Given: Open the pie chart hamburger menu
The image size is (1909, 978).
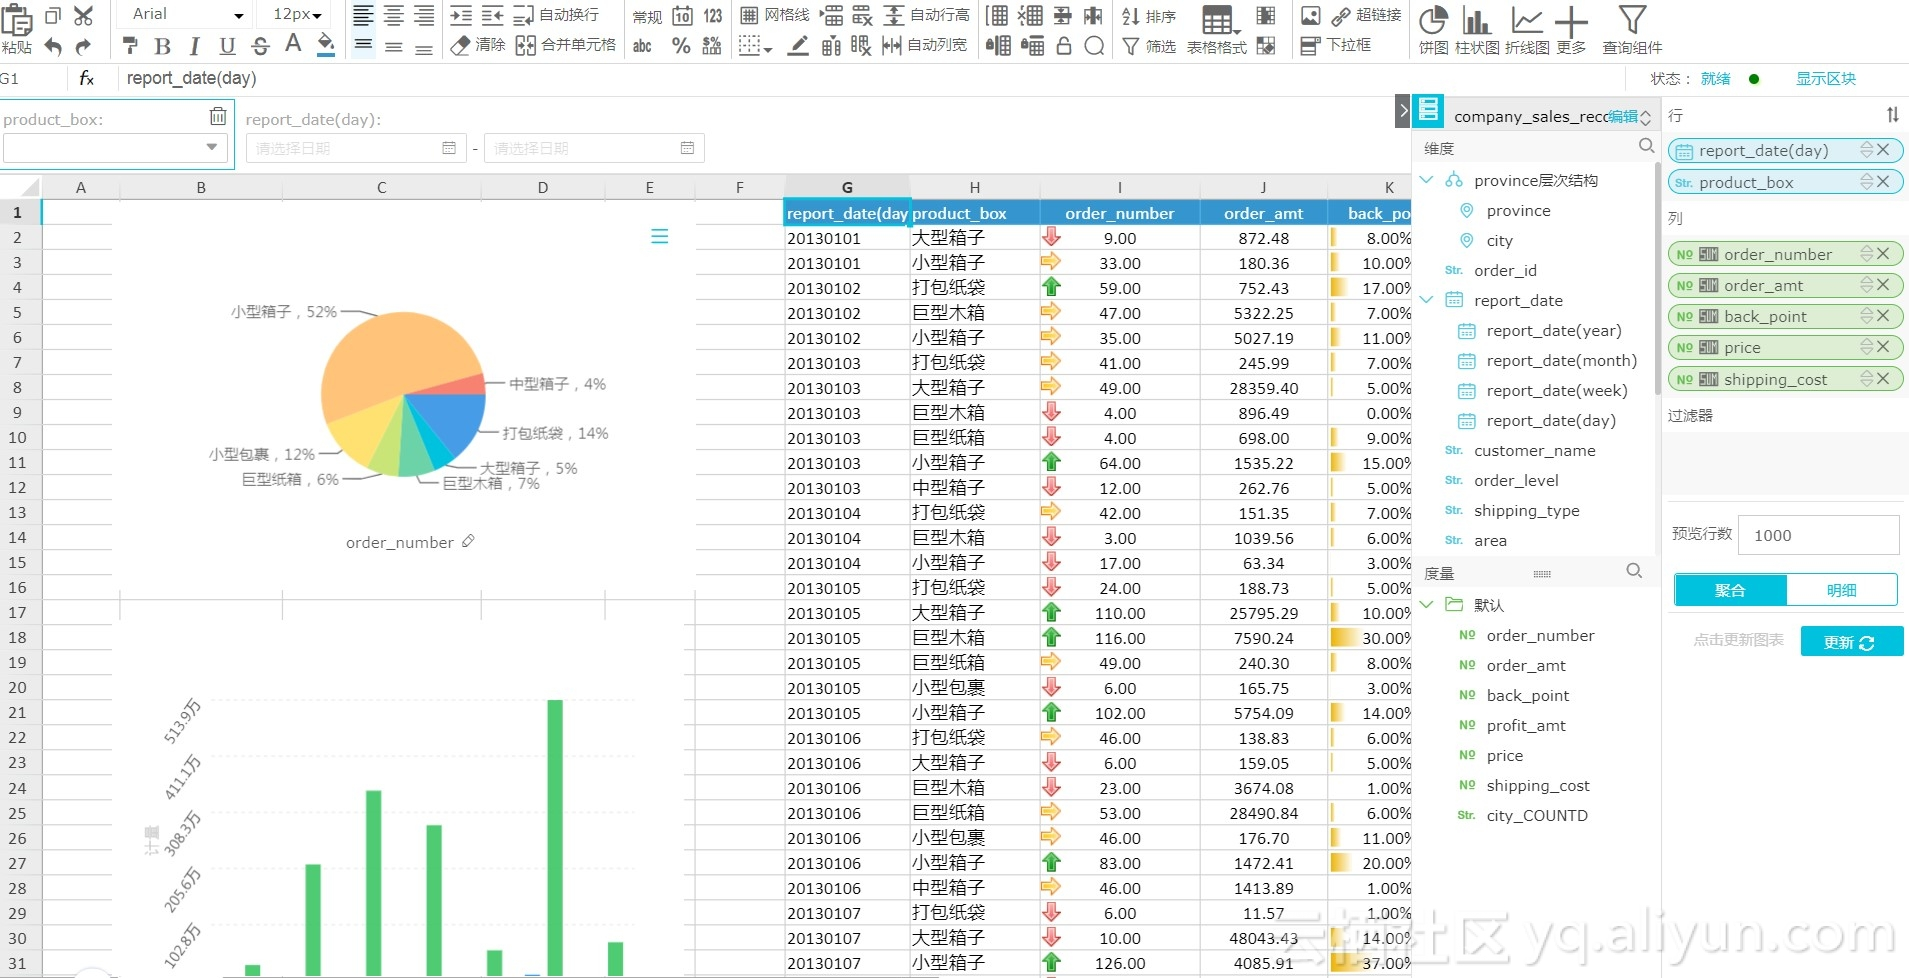Looking at the screenshot, I should click(660, 236).
